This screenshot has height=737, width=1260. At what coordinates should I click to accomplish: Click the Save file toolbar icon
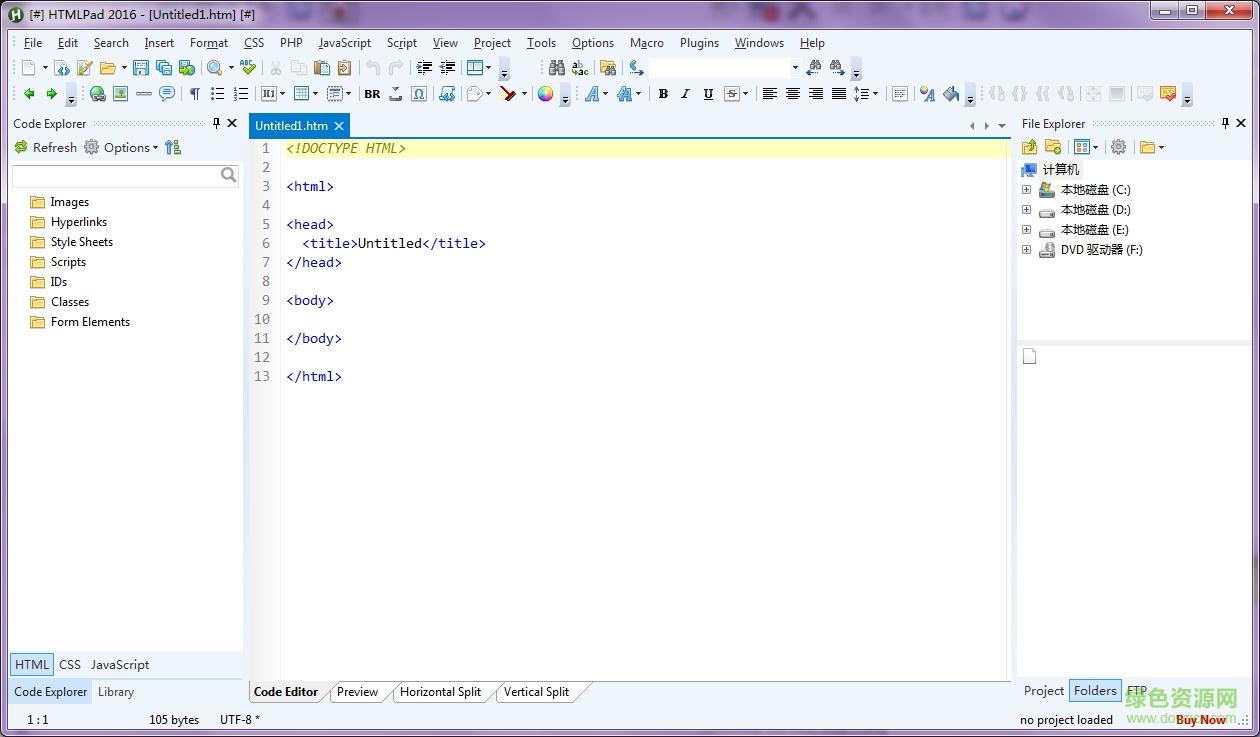[x=140, y=68]
